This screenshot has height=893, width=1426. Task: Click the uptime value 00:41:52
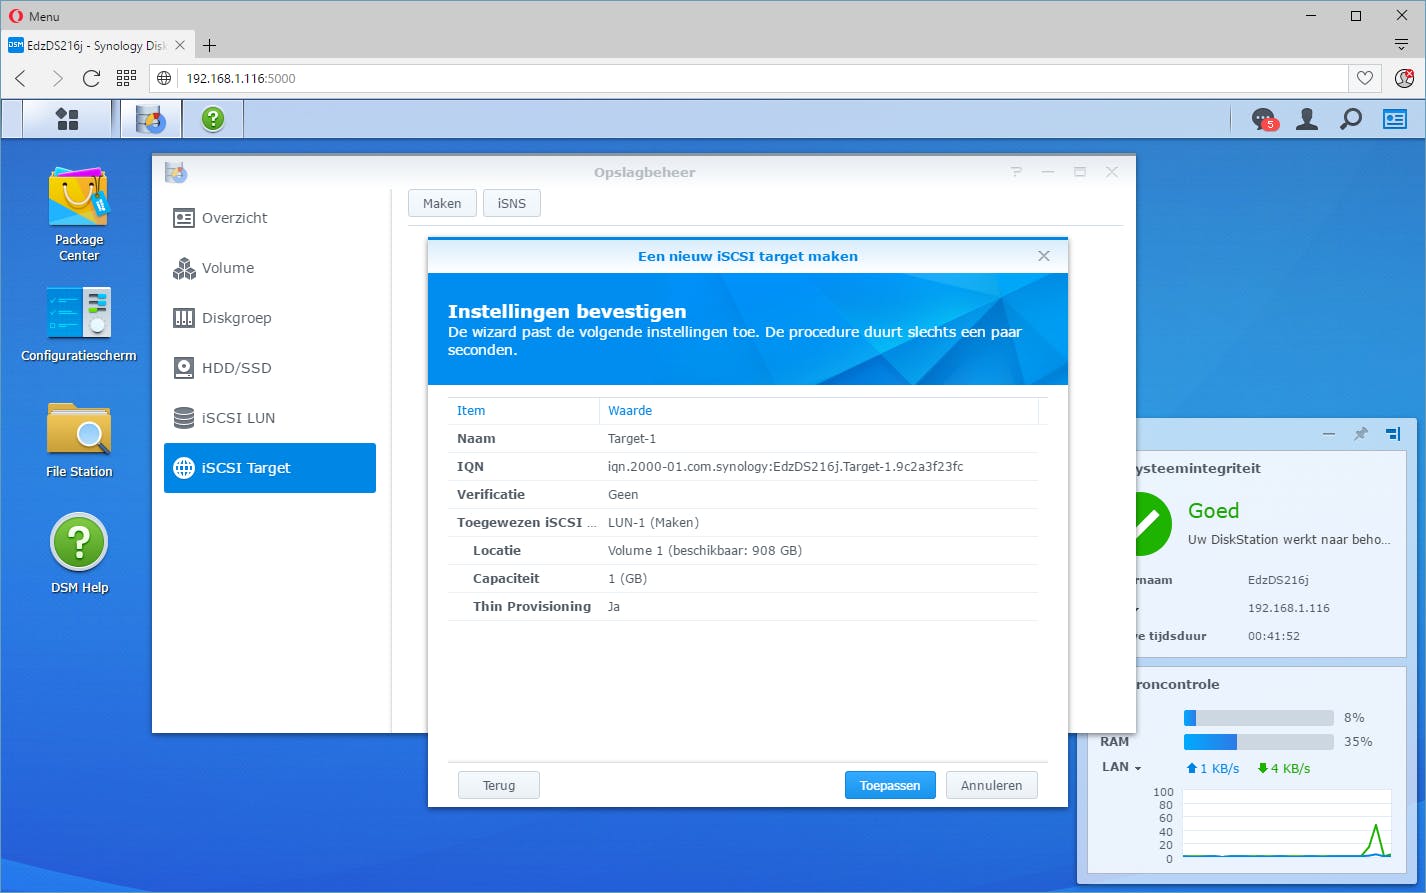pyautogui.click(x=1274, y=636)
